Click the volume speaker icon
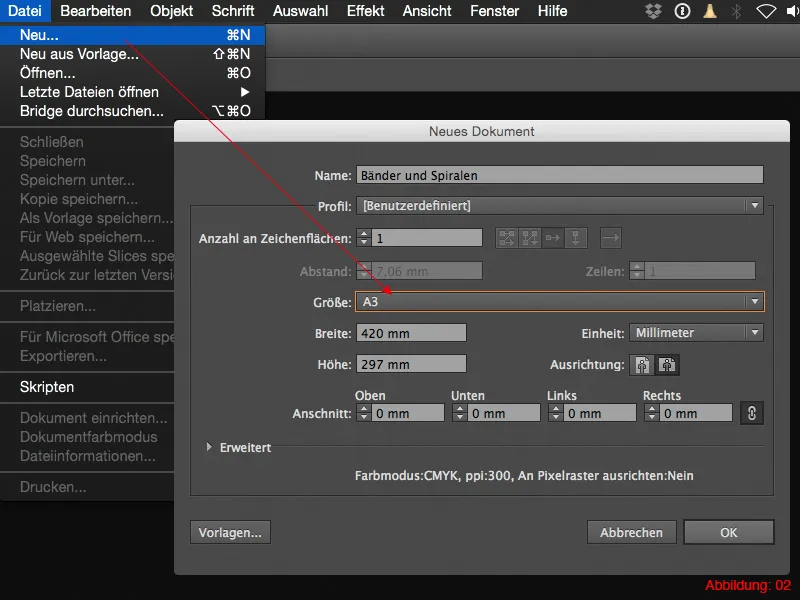Screen dimensions: 800x600 pyautogui.click(x=793, y=11)
